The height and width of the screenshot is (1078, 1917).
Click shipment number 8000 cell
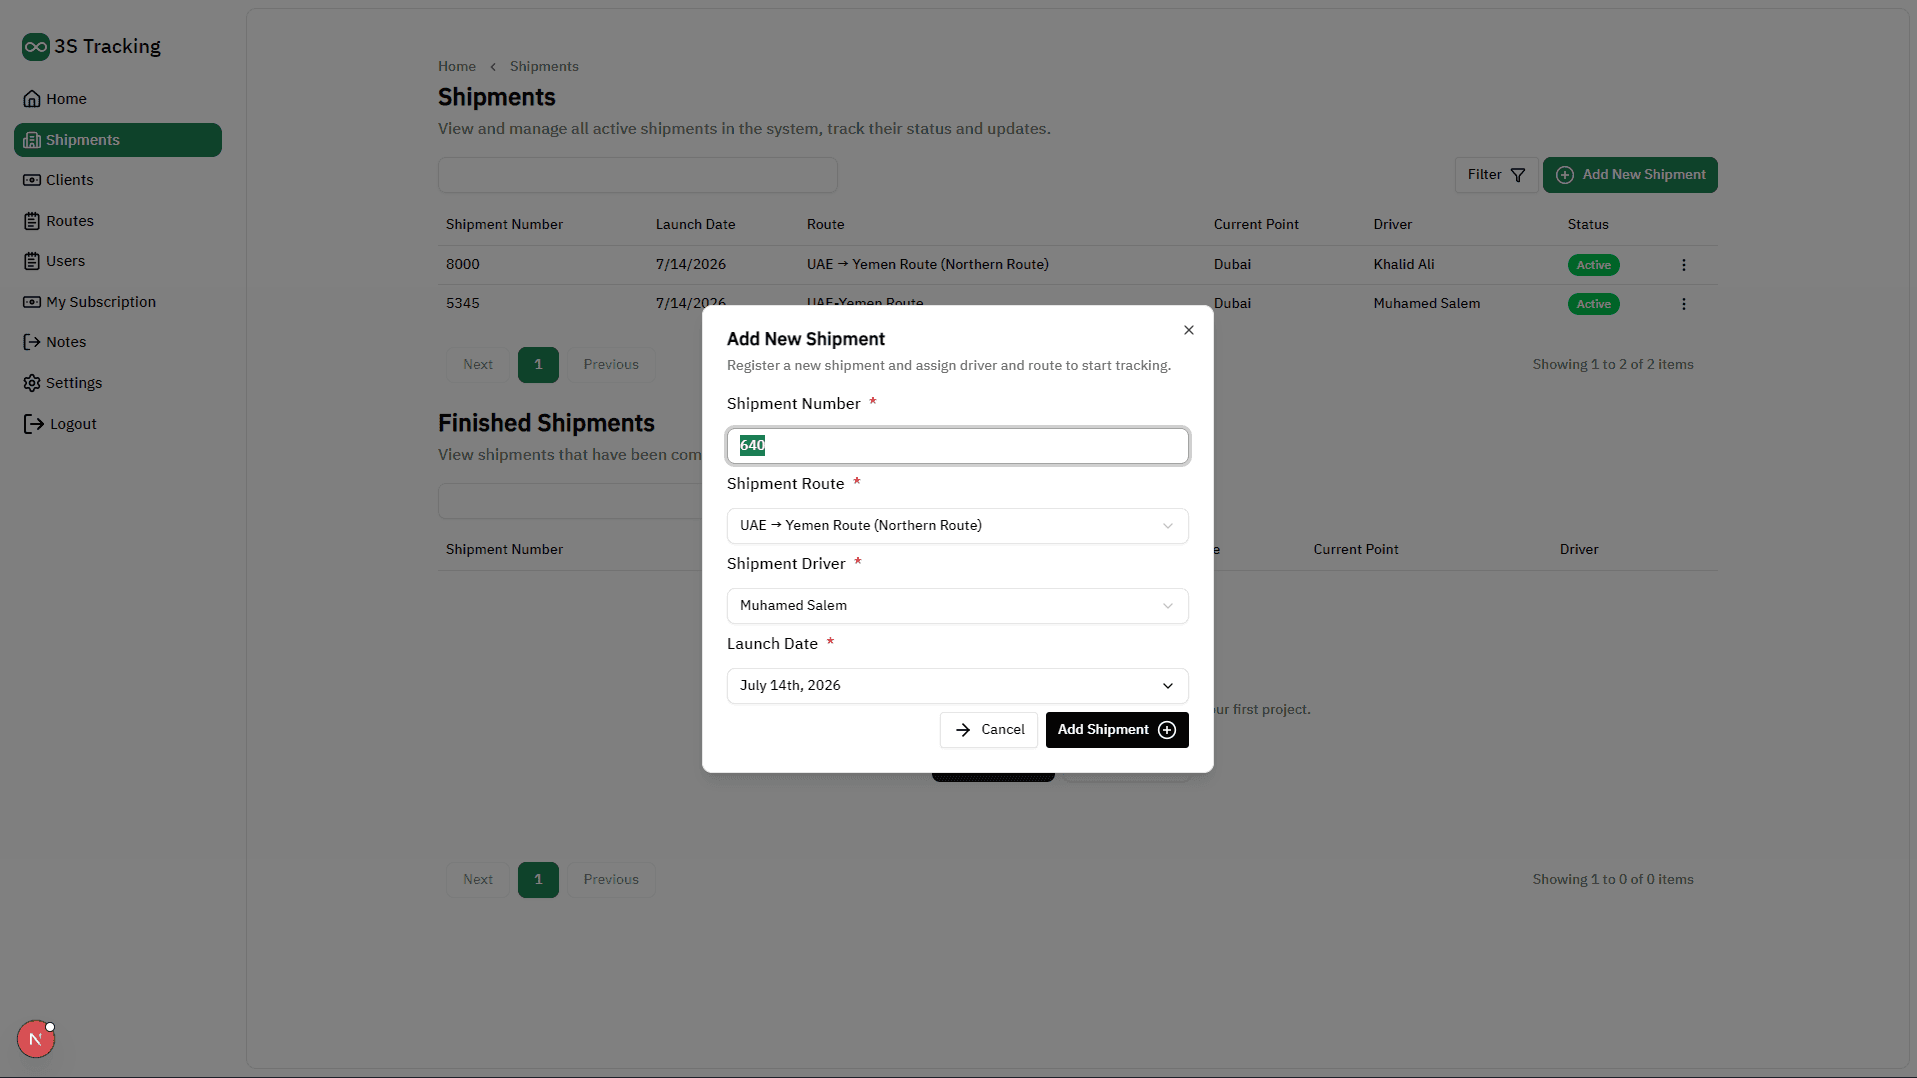coord(463,265)
